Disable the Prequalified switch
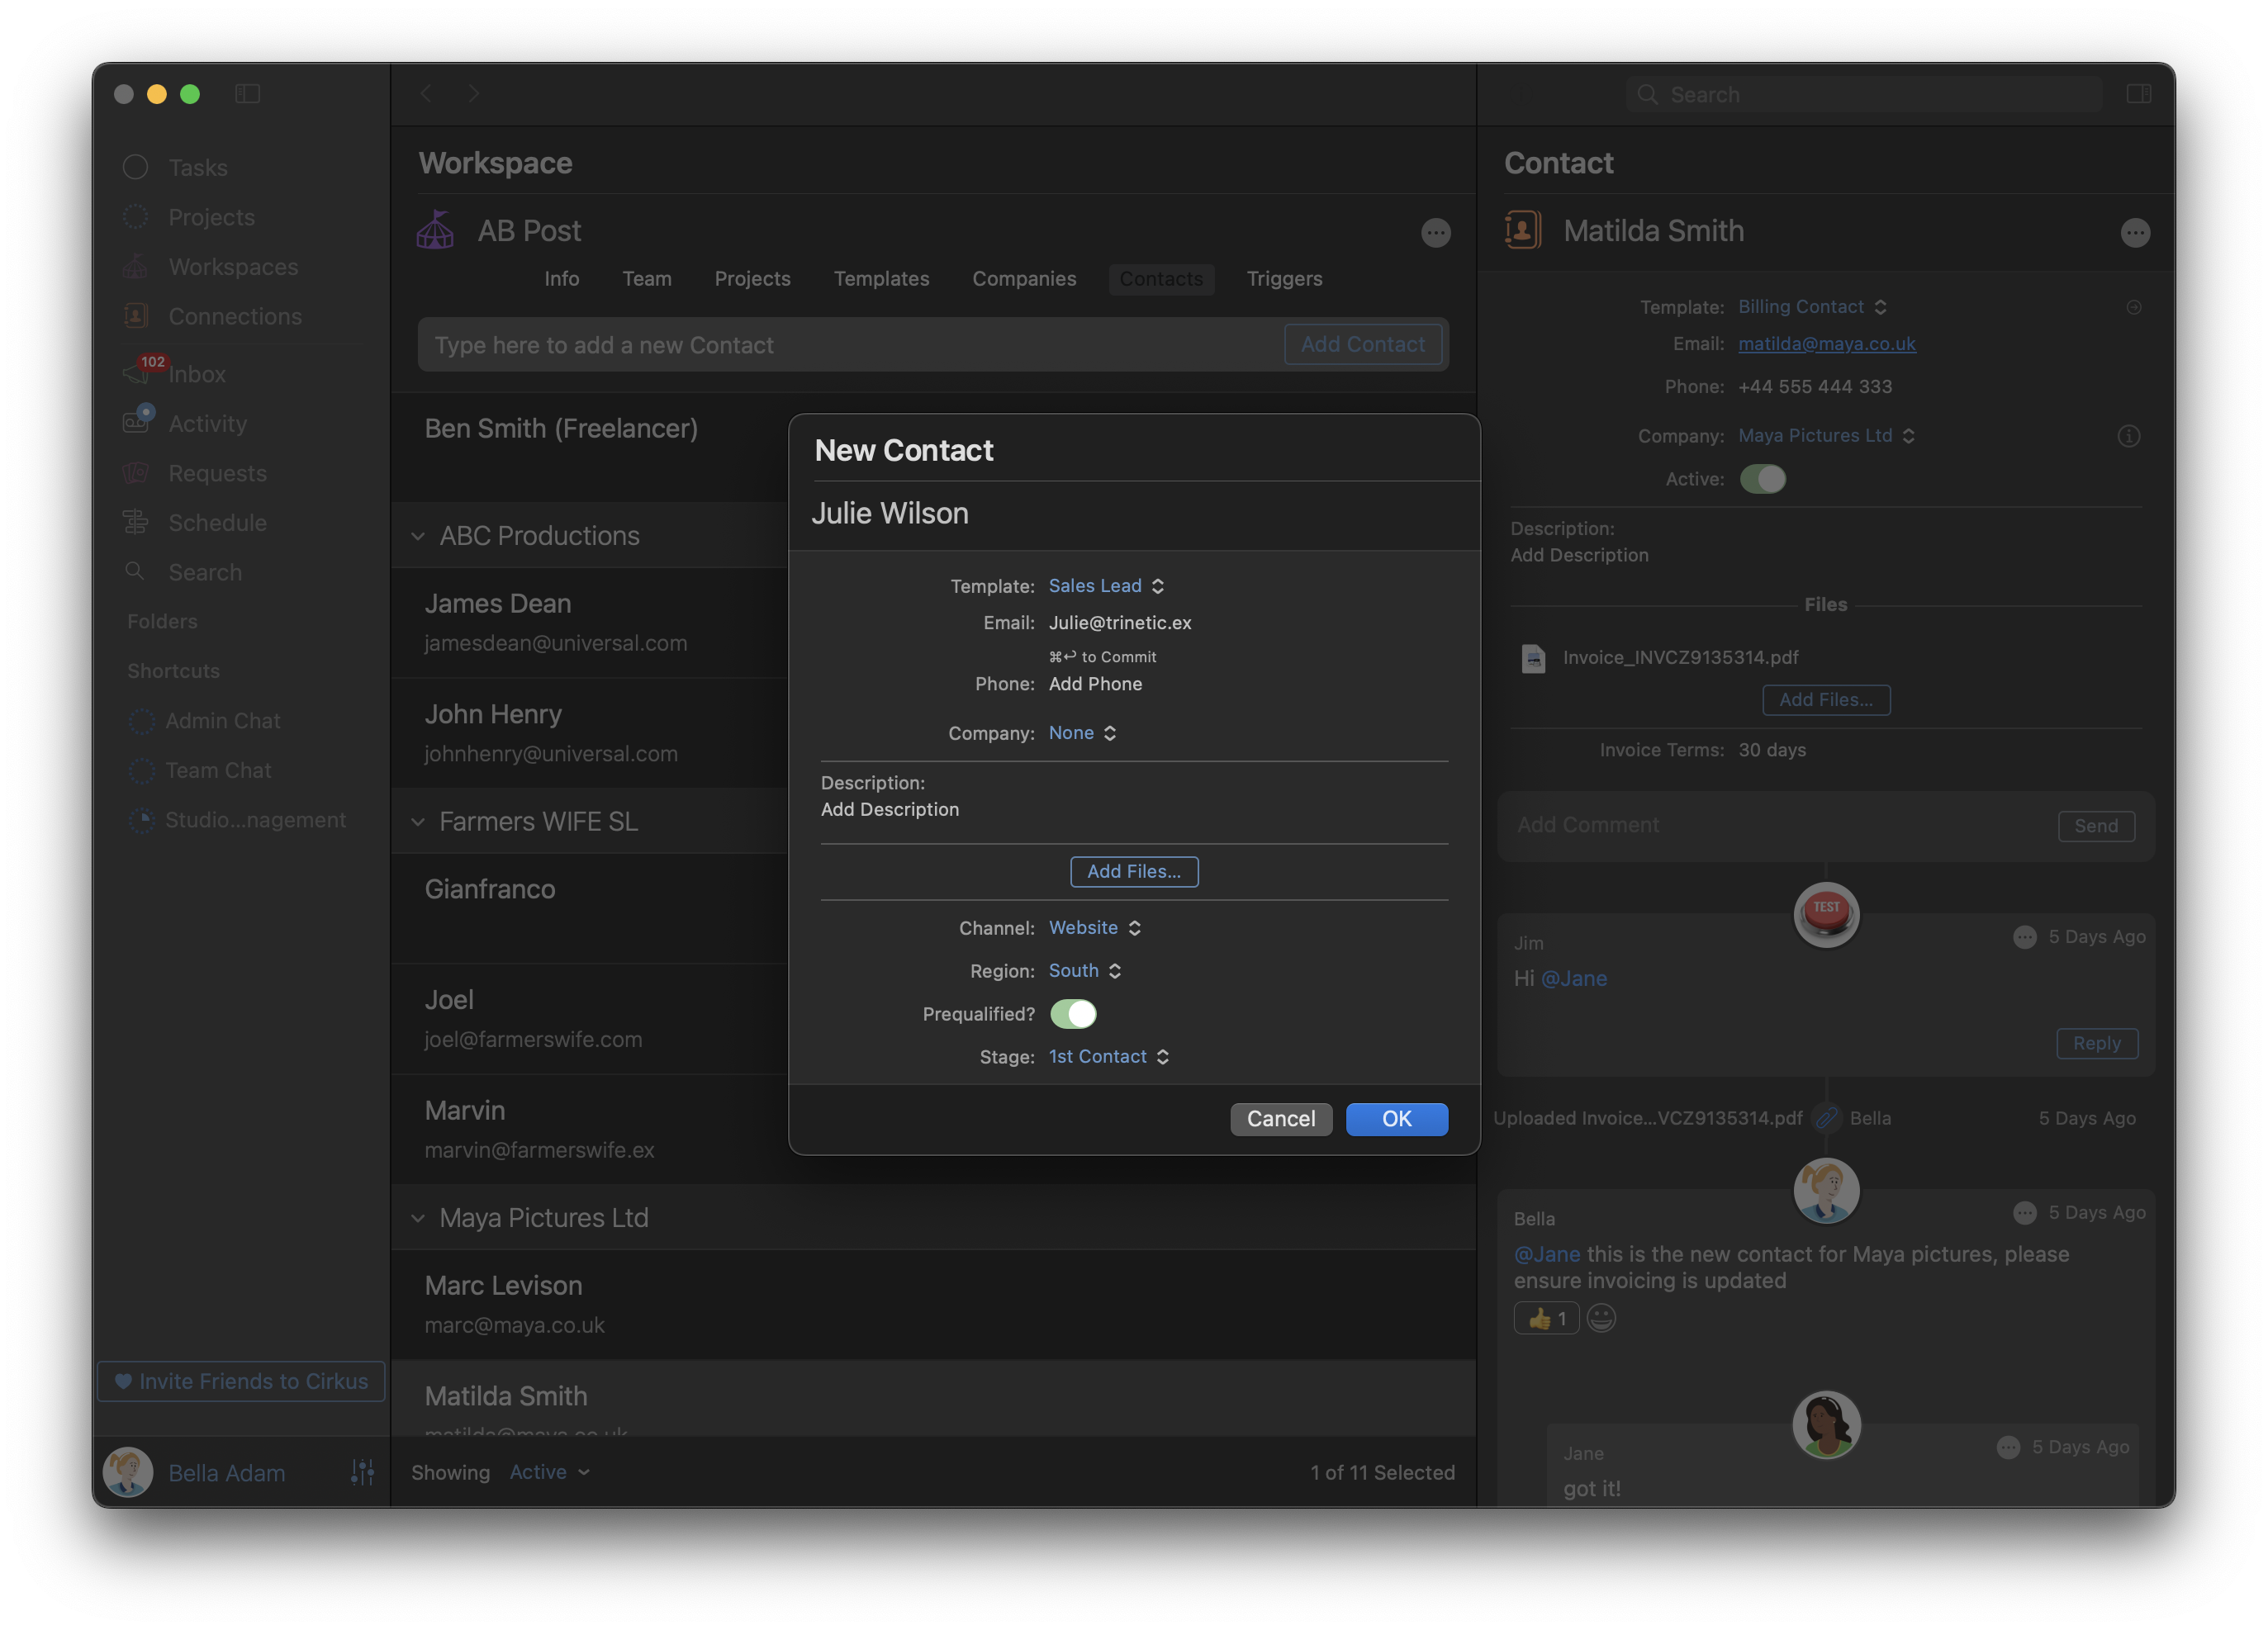Screen dimensions: 2268x1630 (x=1073, y=1014)
